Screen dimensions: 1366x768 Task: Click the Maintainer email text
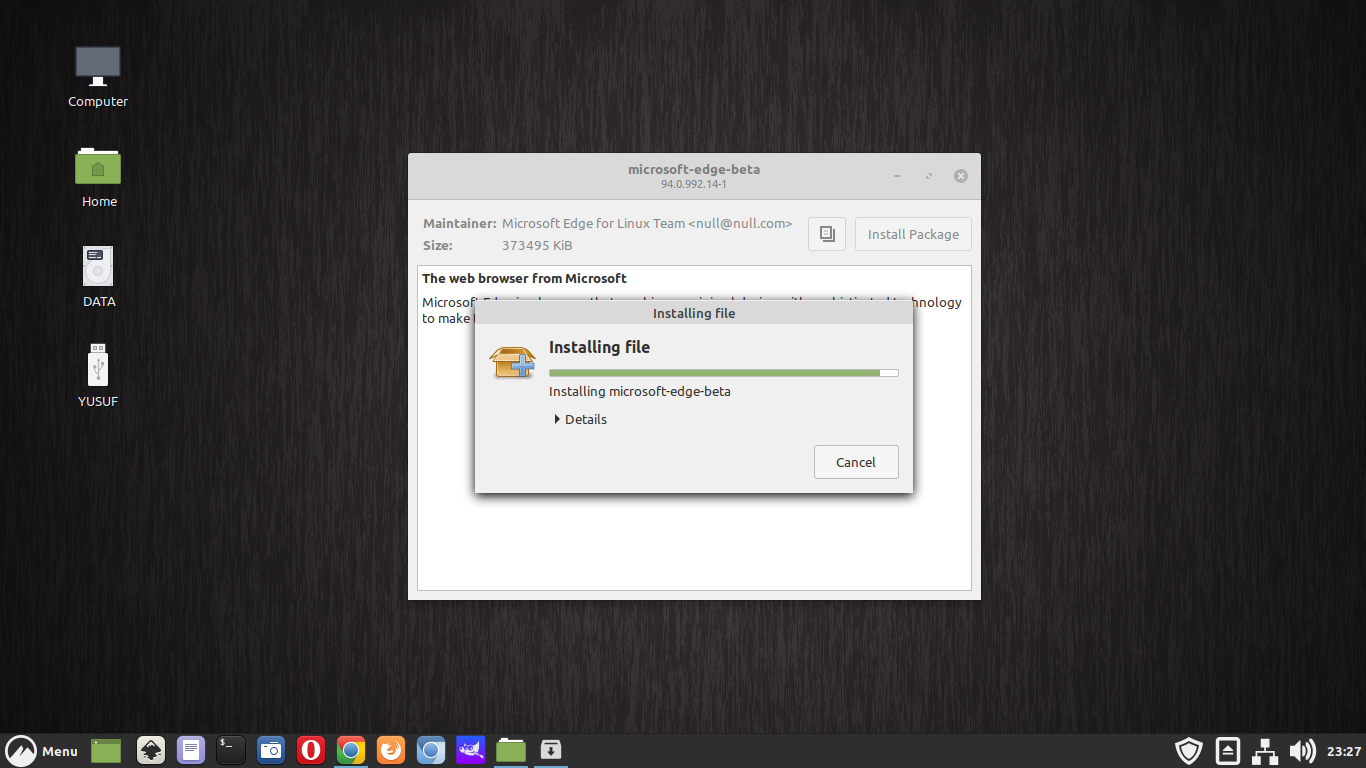[x=740, y=223]
